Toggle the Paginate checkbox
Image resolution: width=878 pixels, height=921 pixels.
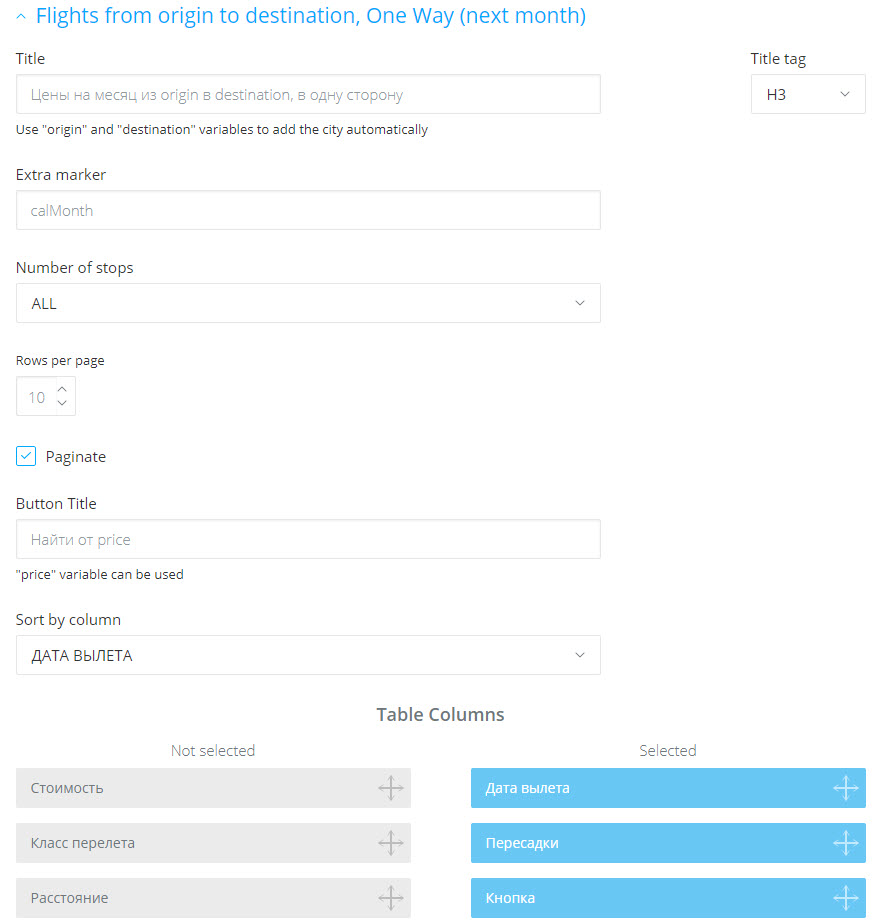point(26,456)
